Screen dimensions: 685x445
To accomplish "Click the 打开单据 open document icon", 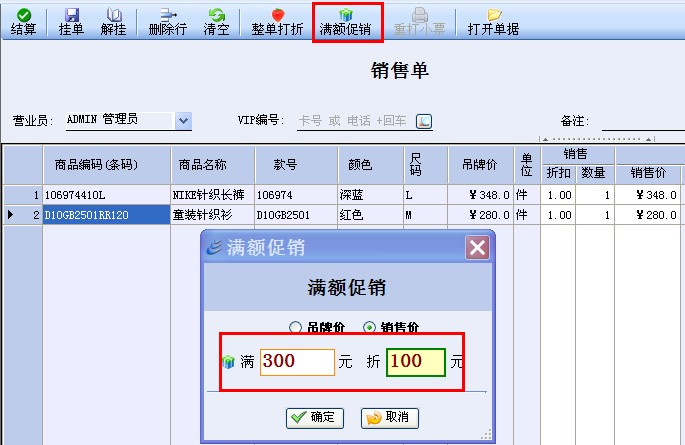I will coord(493,22).
